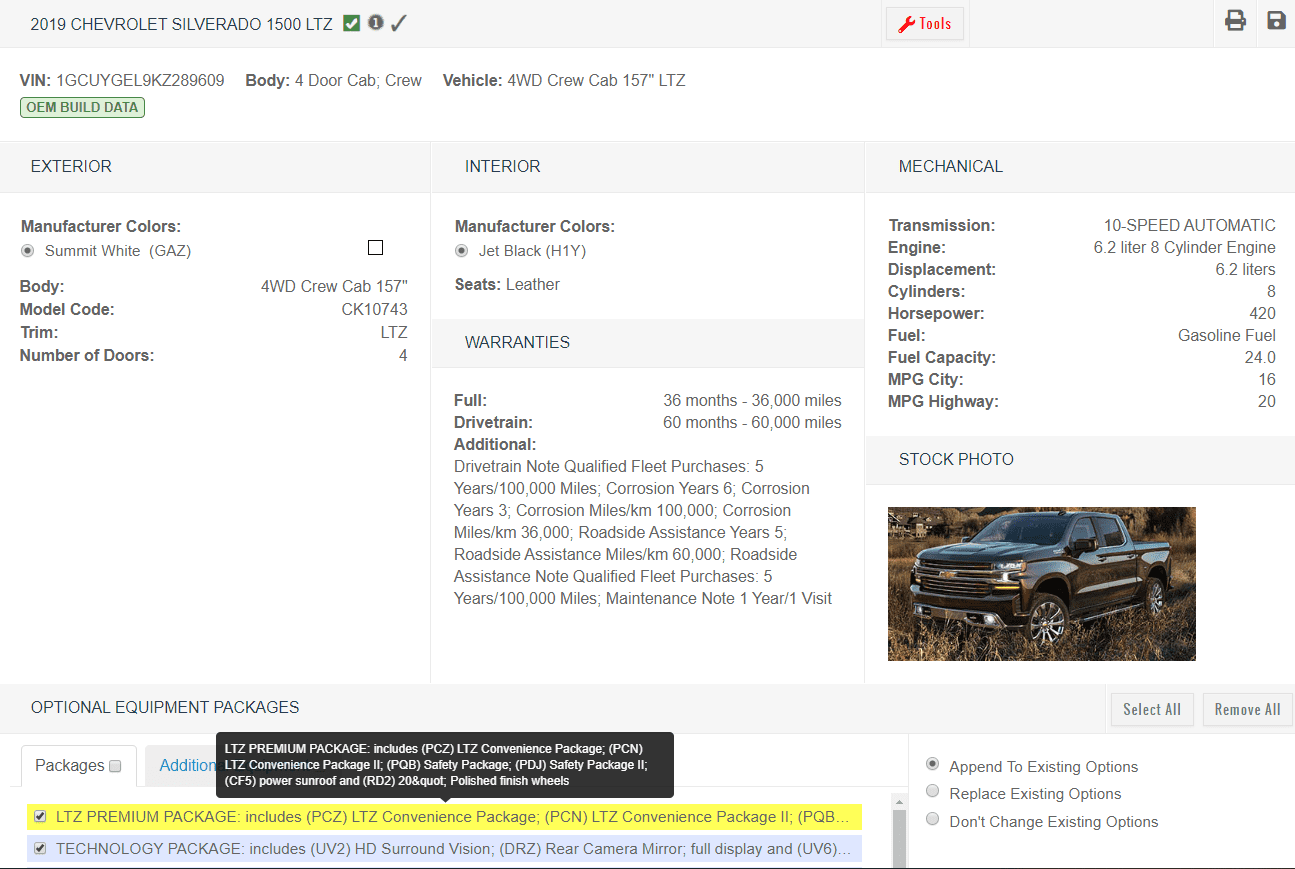
Task: Click the body value 4 Door Cab; Crew
Action: coord(358,80)
